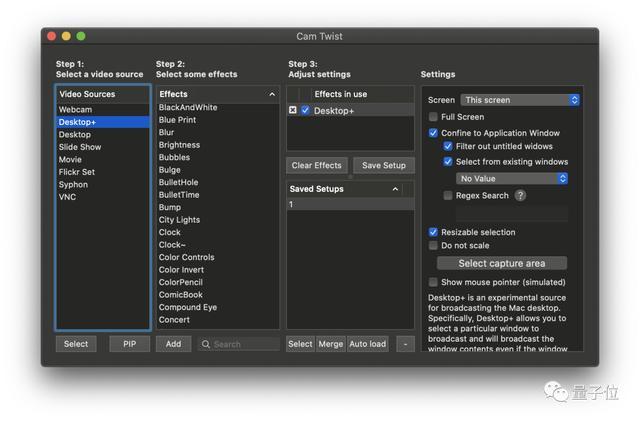The image size is (640, 421).
Task: Select BlackAndWhite effect
Action: [x=218, y=107]
